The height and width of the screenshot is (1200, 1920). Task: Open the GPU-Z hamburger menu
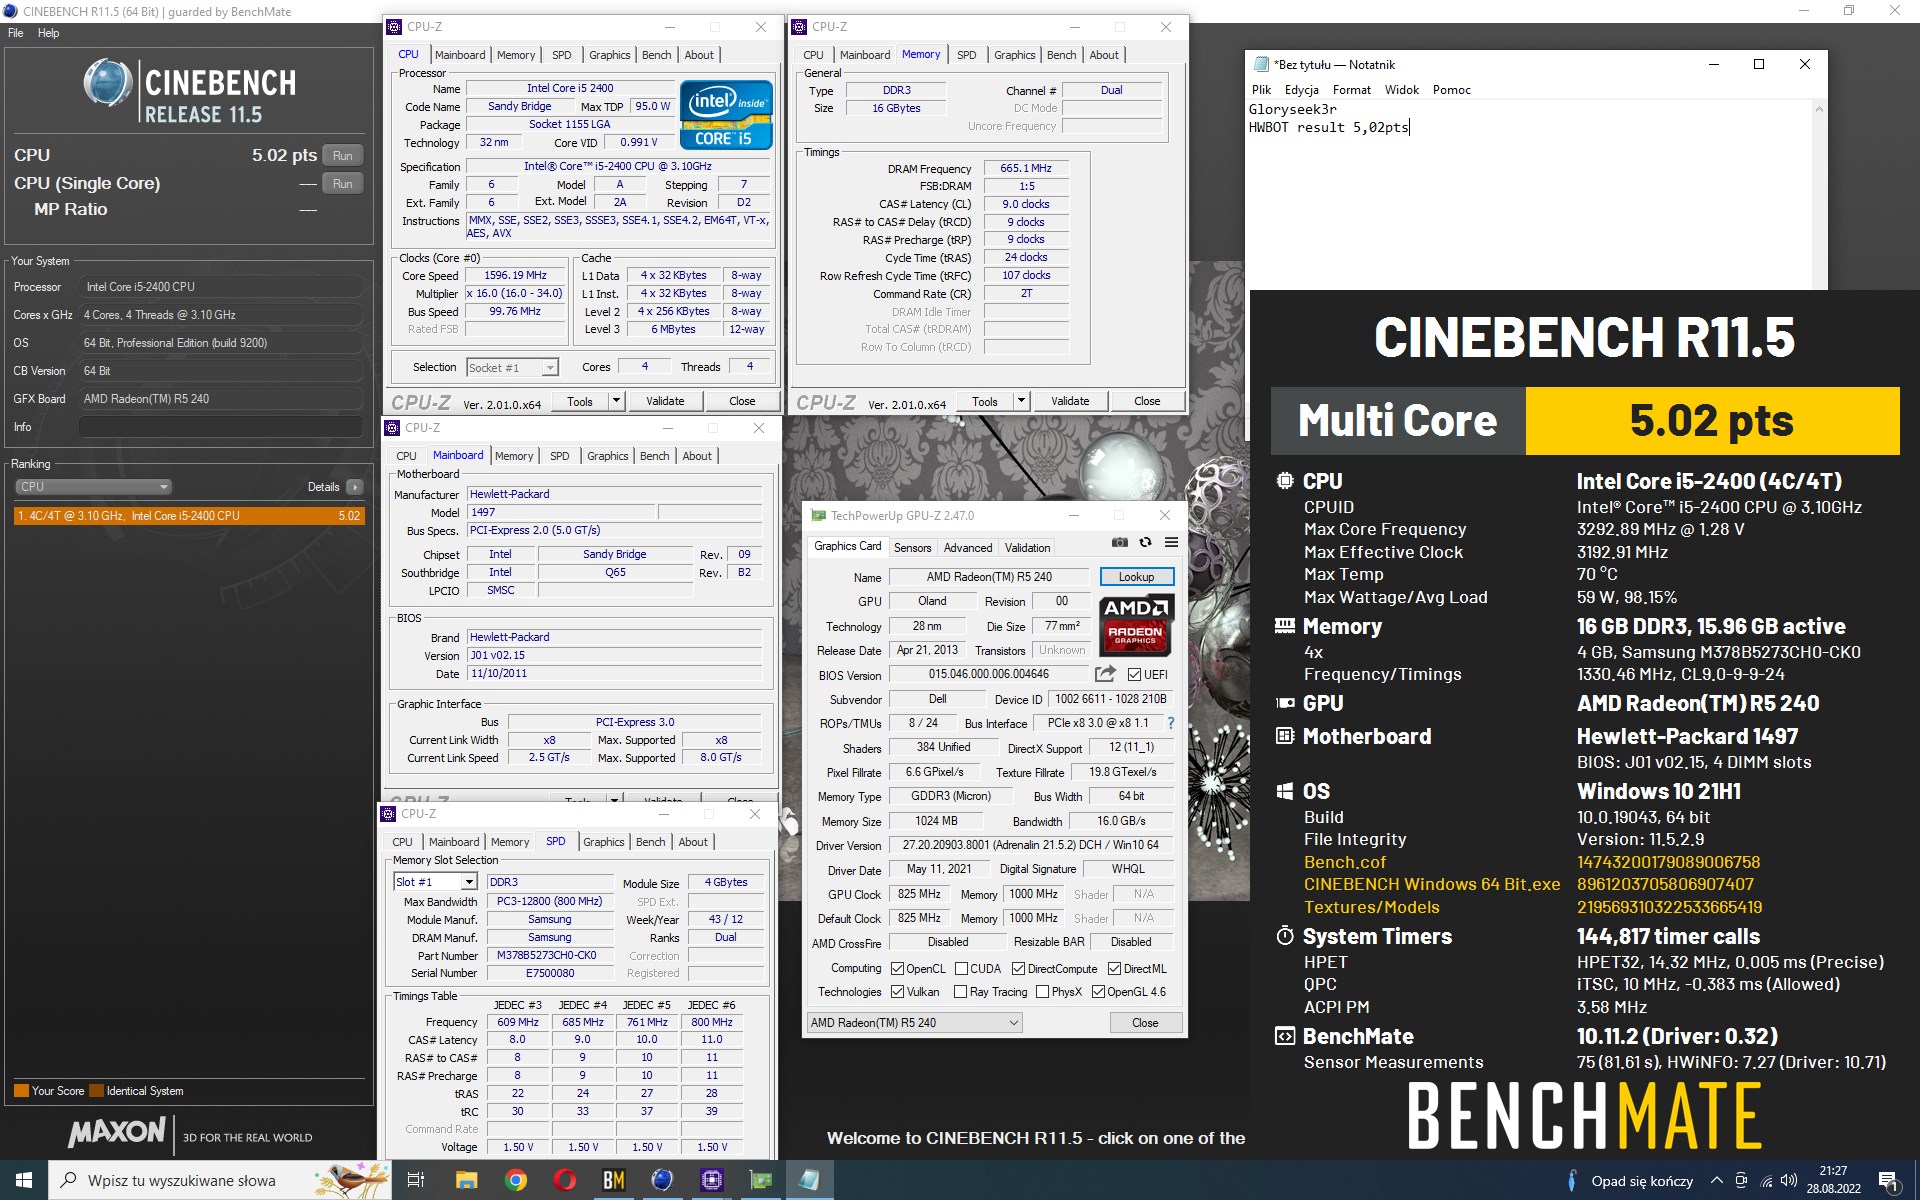pyautogui.click(x=1171, y=543)
